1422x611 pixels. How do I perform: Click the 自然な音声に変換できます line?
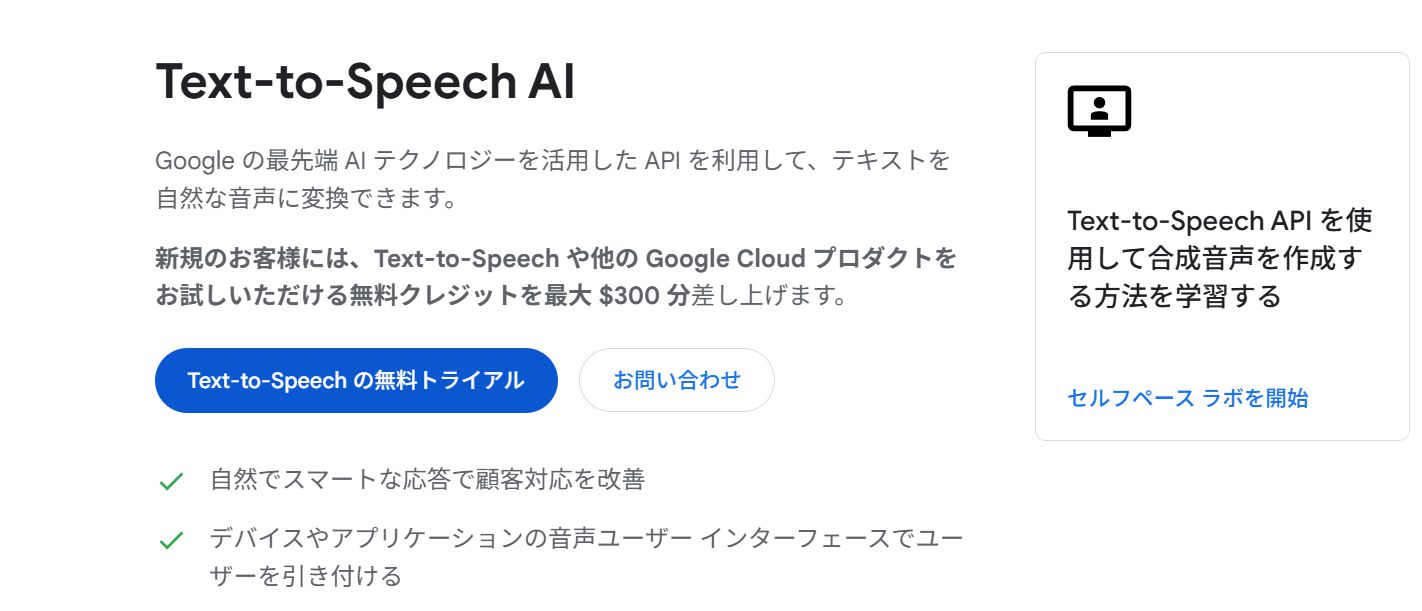(x=306, y=198)
